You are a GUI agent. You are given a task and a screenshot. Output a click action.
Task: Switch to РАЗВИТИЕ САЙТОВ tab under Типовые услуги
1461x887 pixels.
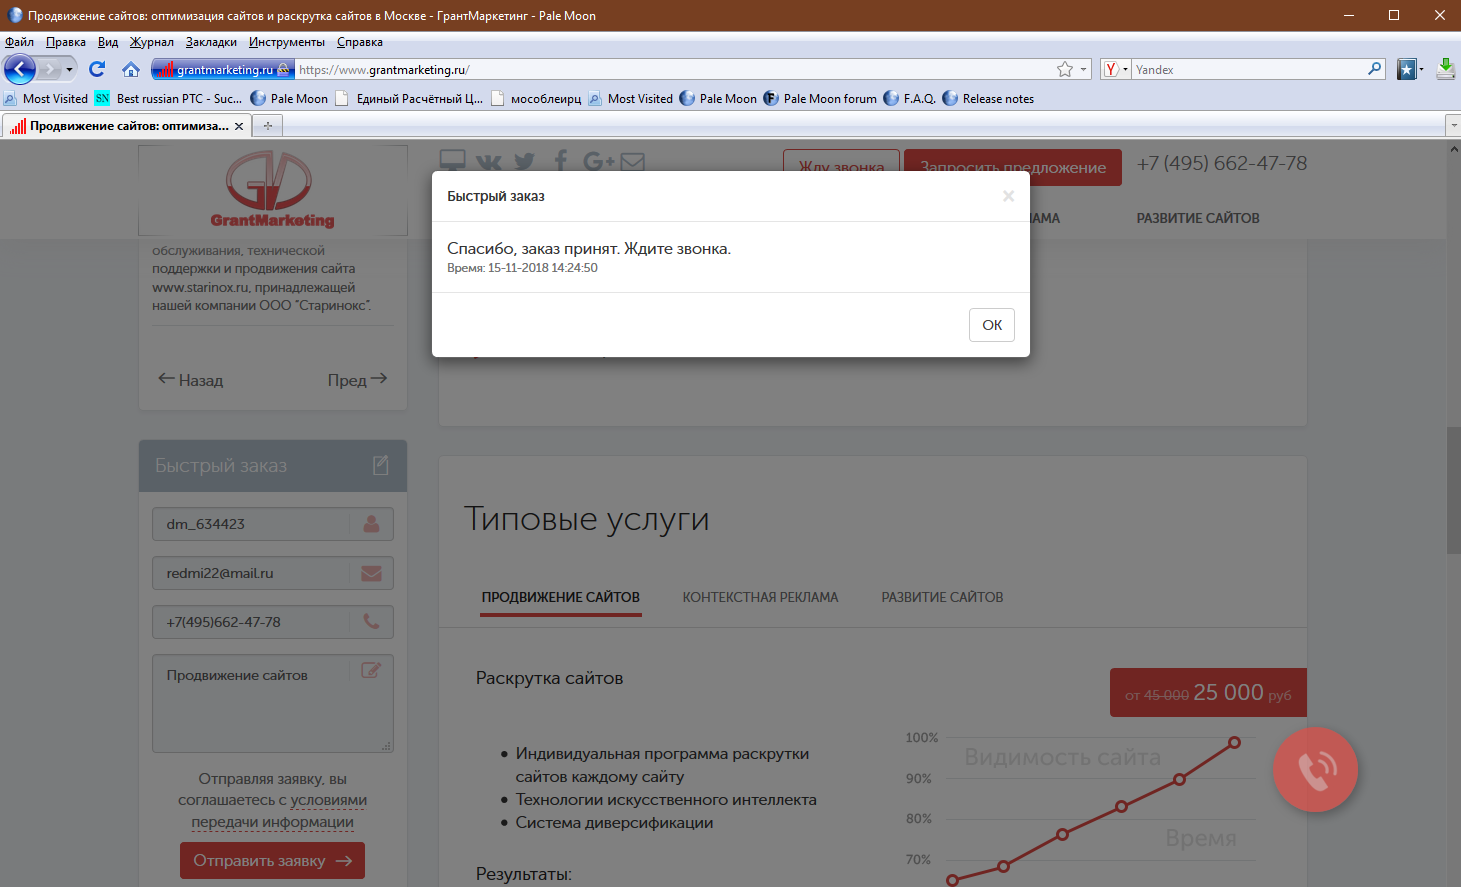pyautogui.click(x=942, y=597)
